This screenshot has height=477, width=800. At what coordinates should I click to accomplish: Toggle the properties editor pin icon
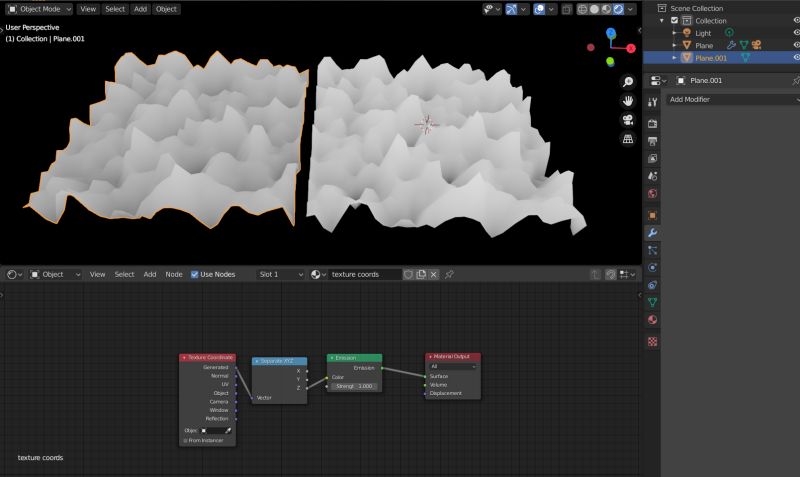click(x=795, y=81)
